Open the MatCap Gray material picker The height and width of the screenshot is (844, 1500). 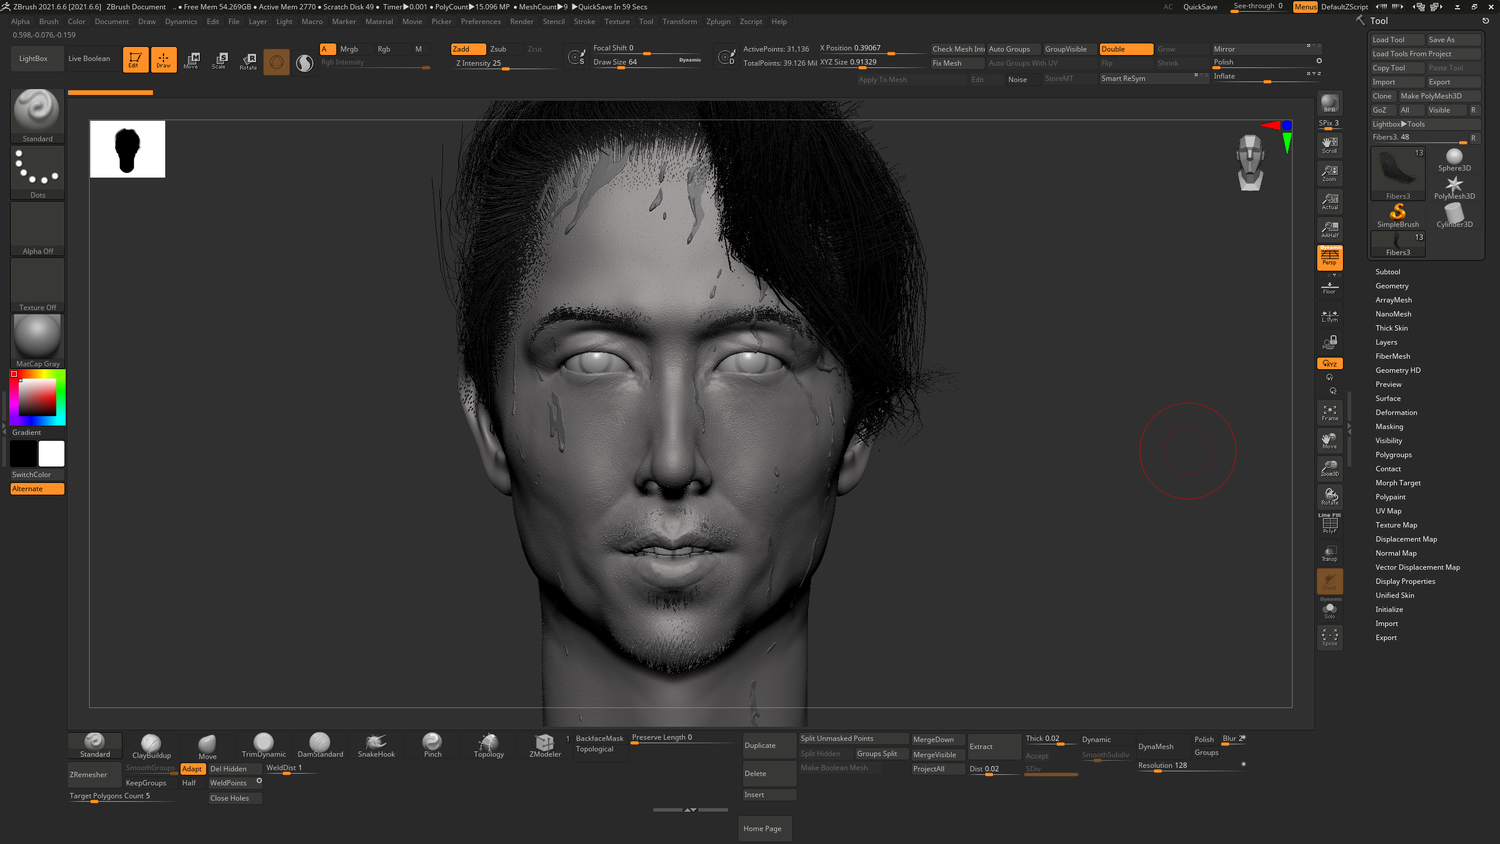tap(38, 341)
